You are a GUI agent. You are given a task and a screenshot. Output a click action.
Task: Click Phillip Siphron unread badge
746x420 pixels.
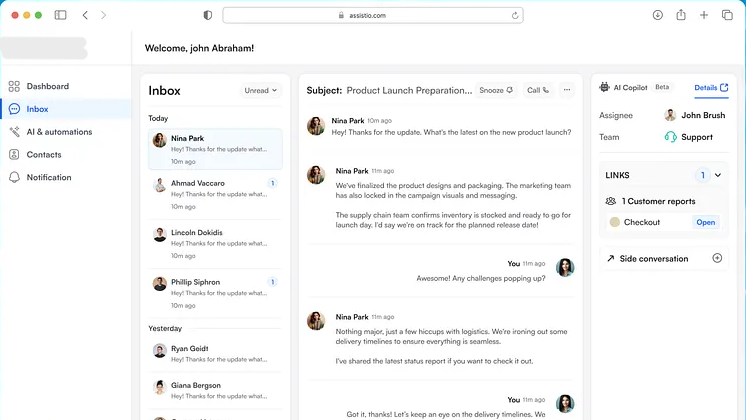[x=273, y=282]
